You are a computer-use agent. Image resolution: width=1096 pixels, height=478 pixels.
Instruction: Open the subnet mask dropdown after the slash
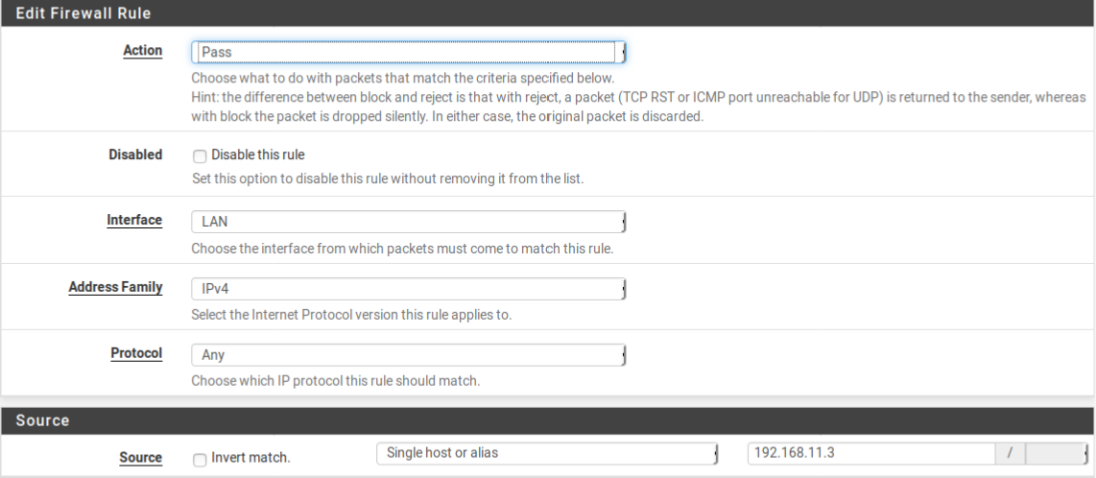(x=1056, y=453)
